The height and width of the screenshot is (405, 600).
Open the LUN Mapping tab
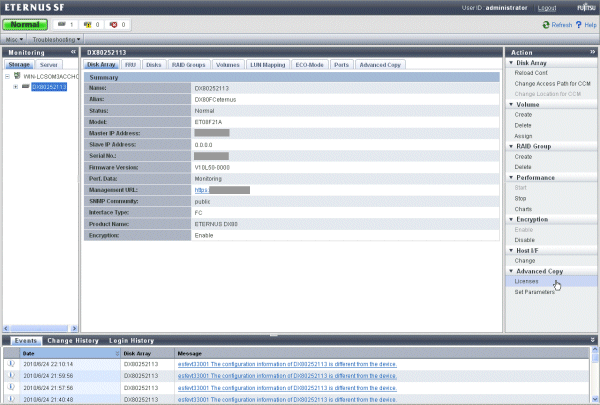coord(268,65)
